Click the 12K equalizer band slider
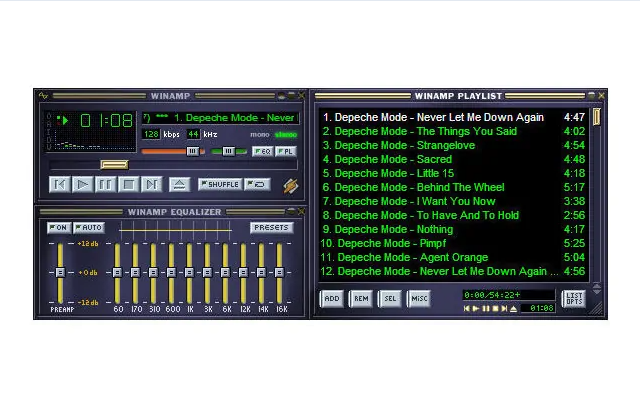The image size is (640, 406). point(243,272)
